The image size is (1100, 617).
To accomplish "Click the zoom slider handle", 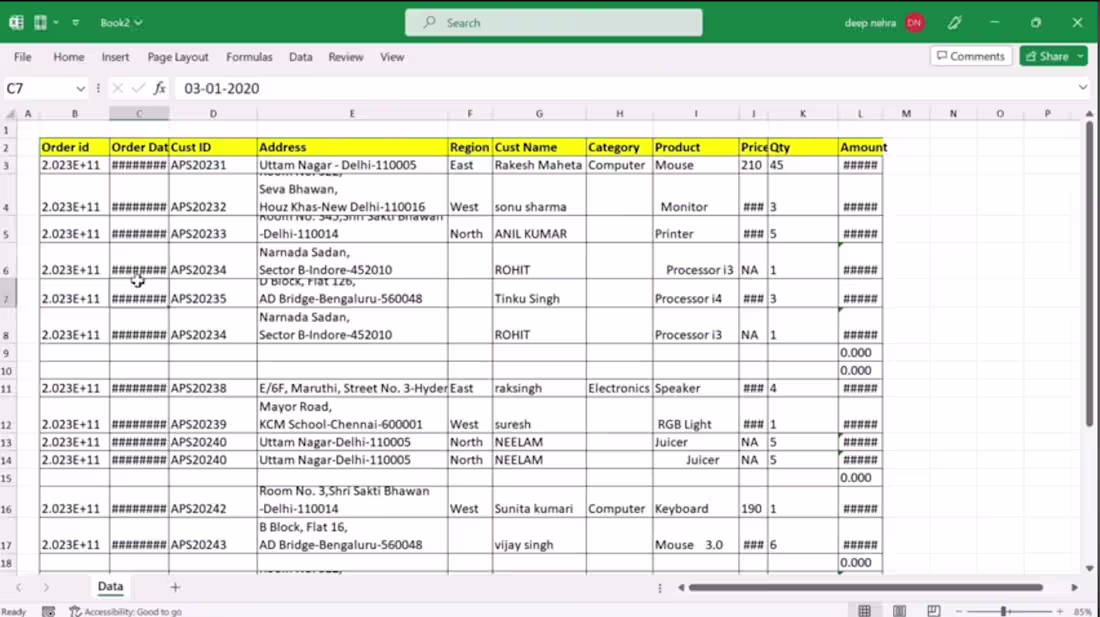I will click(1004, 611).
